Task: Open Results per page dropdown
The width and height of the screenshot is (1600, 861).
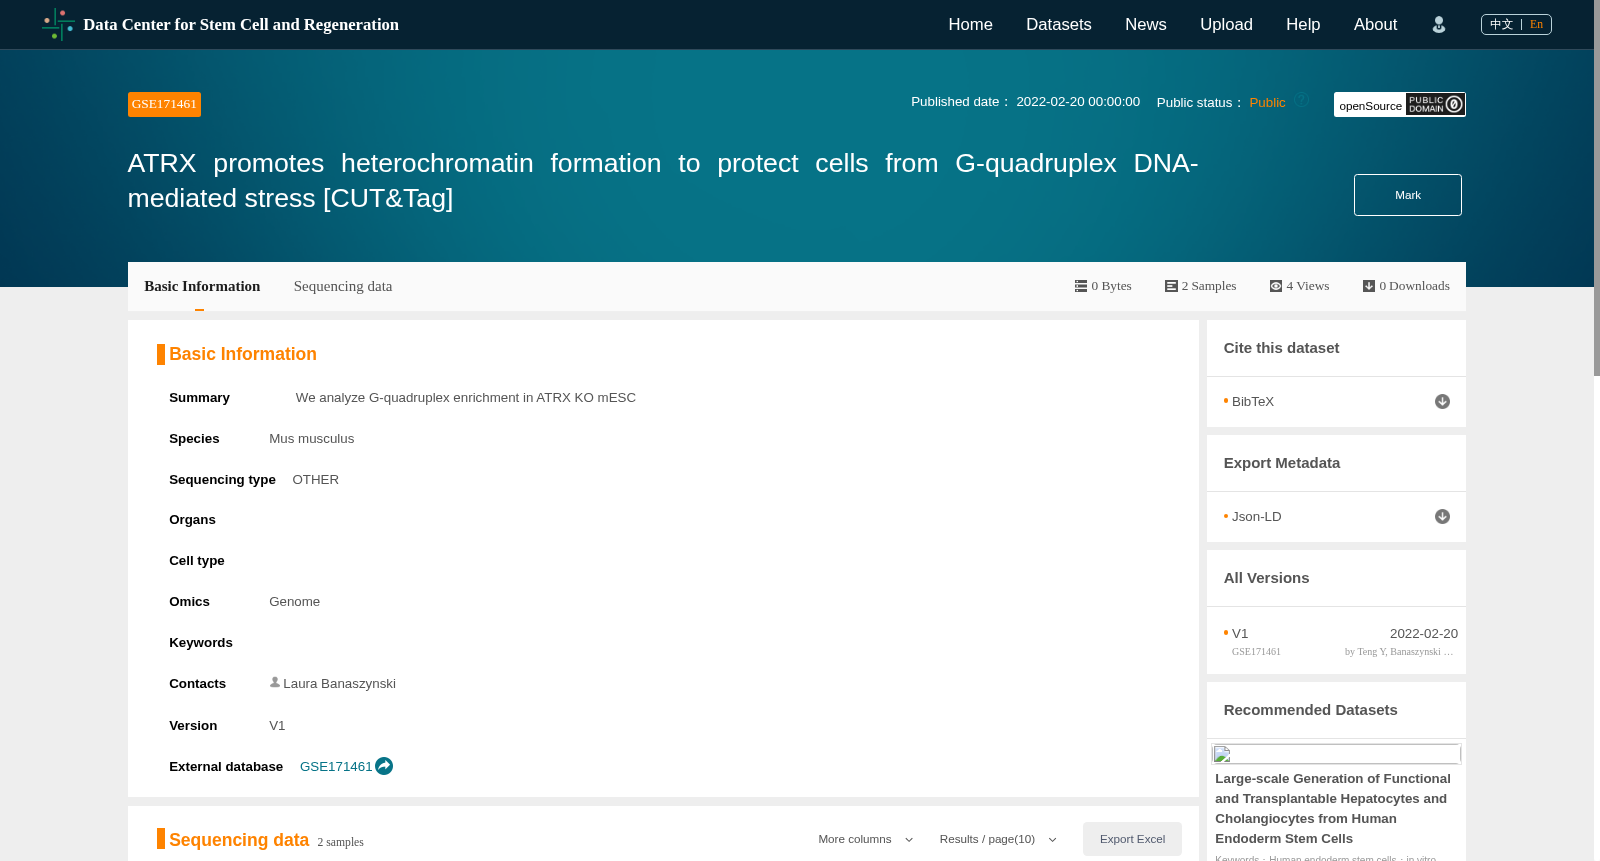Action: click(x=998, y=840)
